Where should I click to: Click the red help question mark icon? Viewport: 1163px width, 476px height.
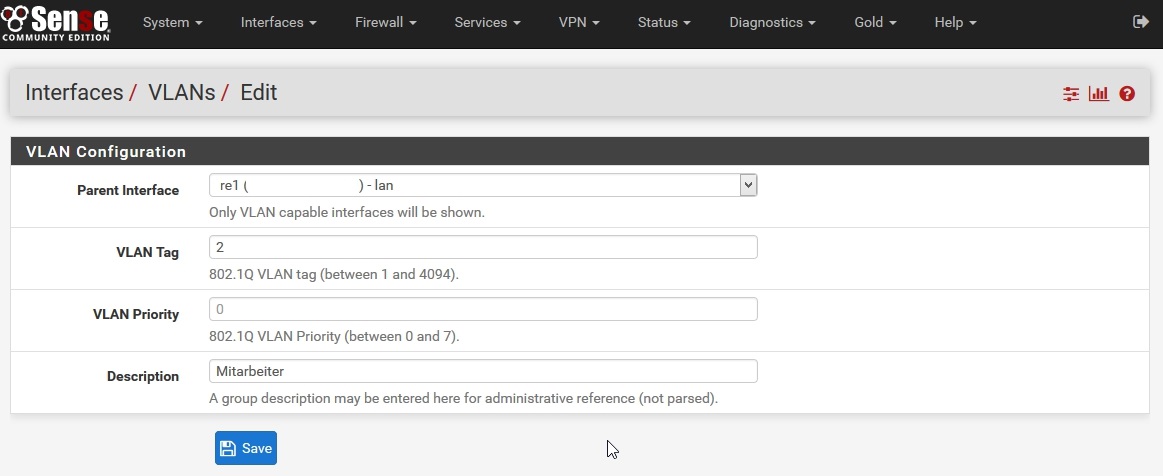(x=1127, y=94)
